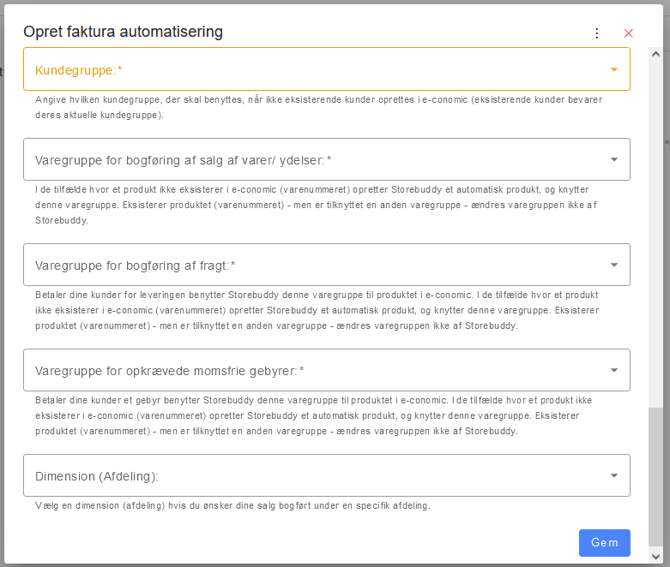Click the Dimension (Afdeling) field label
670x567 pixels.
pos(97,476)
